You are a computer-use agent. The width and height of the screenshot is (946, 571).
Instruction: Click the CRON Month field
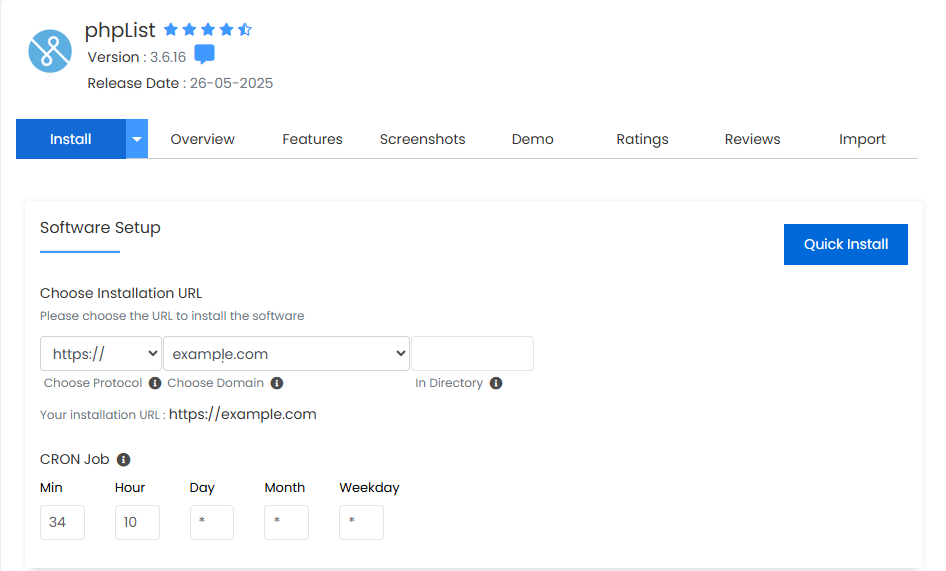click(287, 522)
